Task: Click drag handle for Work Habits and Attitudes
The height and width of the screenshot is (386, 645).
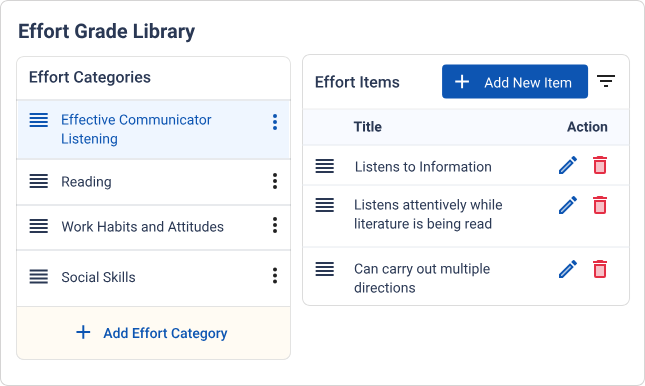Action: tap(39, 226)
